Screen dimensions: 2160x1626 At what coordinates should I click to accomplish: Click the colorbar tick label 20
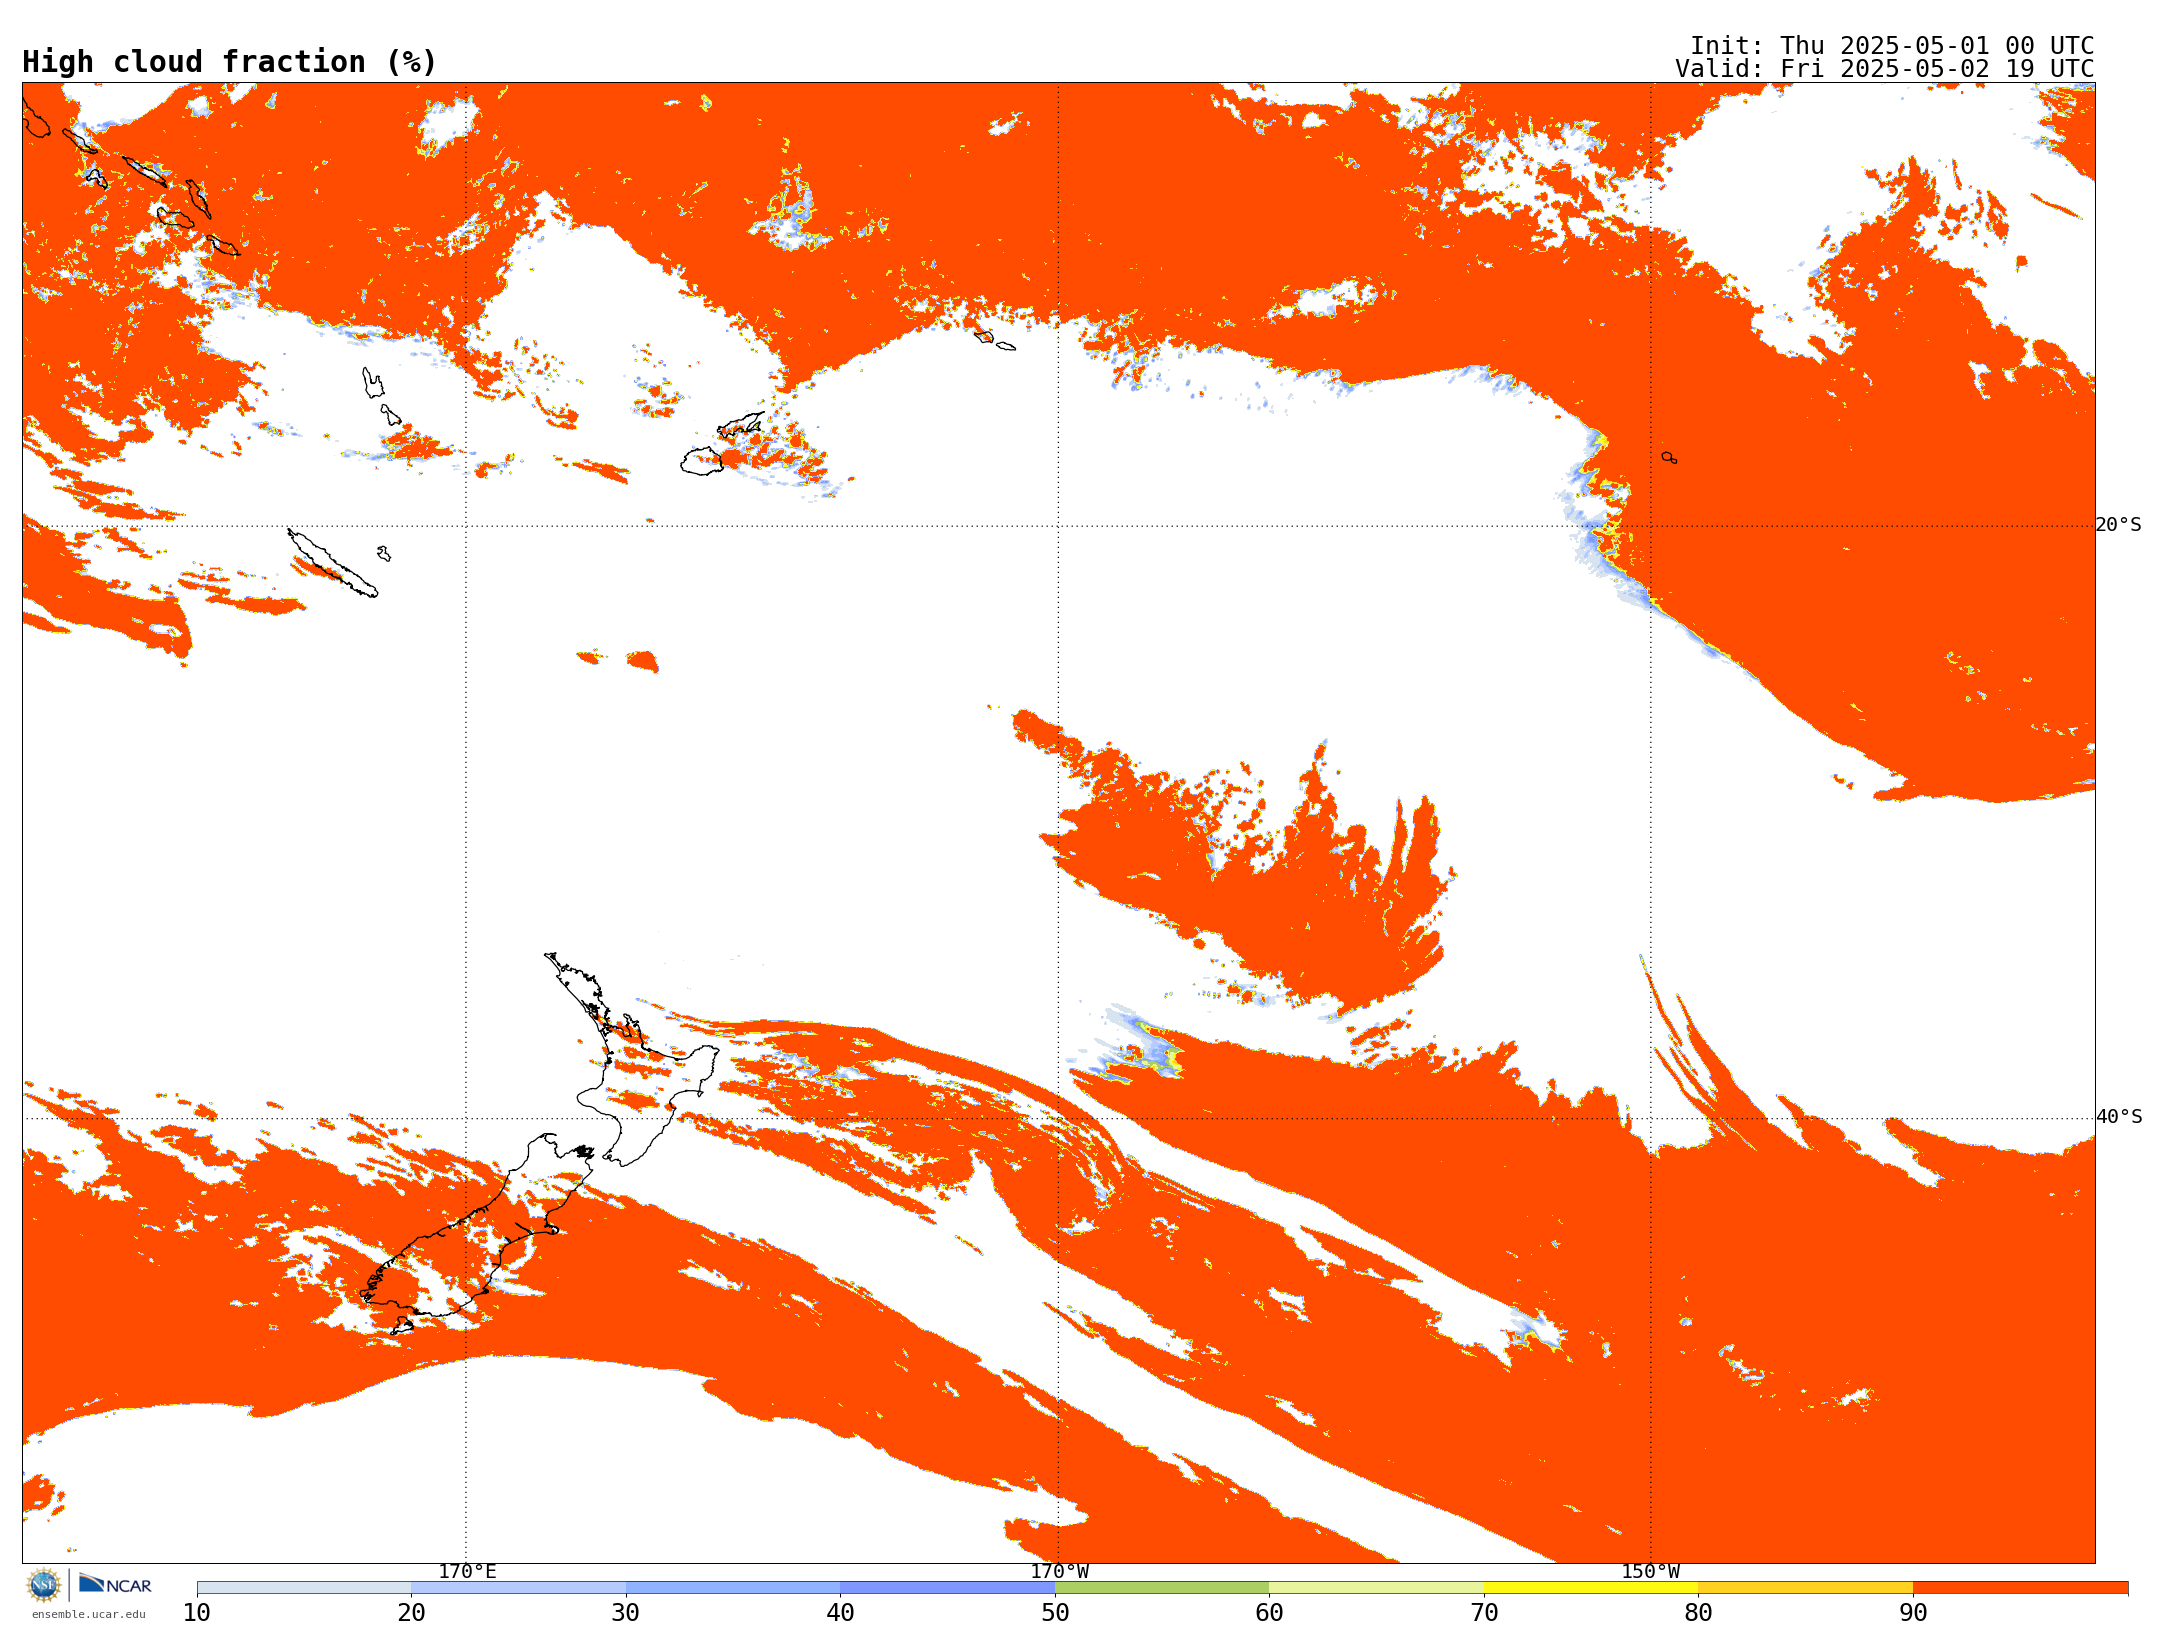(411, 1613)
